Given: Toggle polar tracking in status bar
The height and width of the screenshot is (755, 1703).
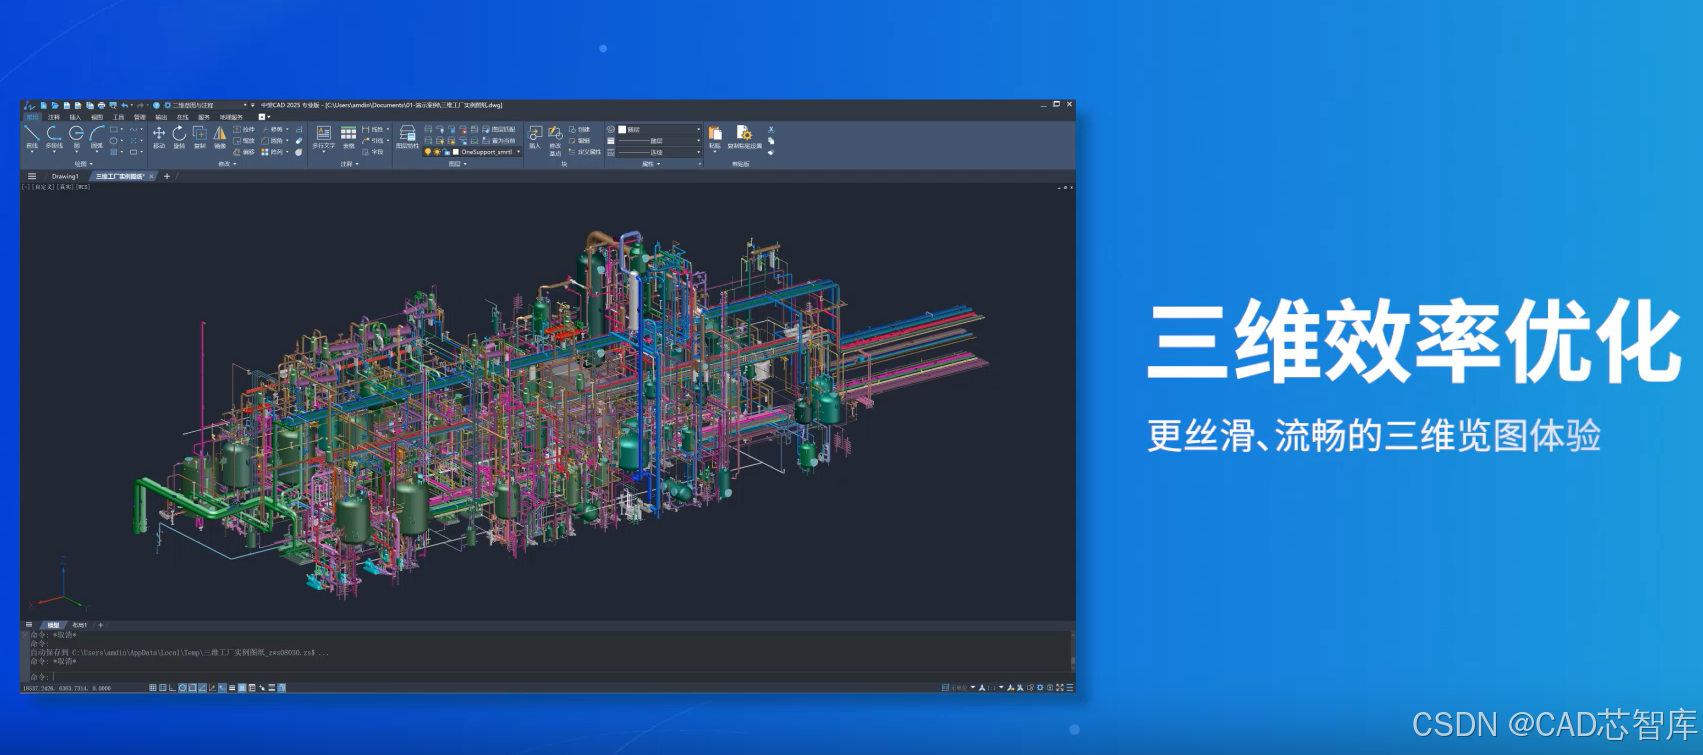Looking at the screenshot, I should click(x=182, y=688).
